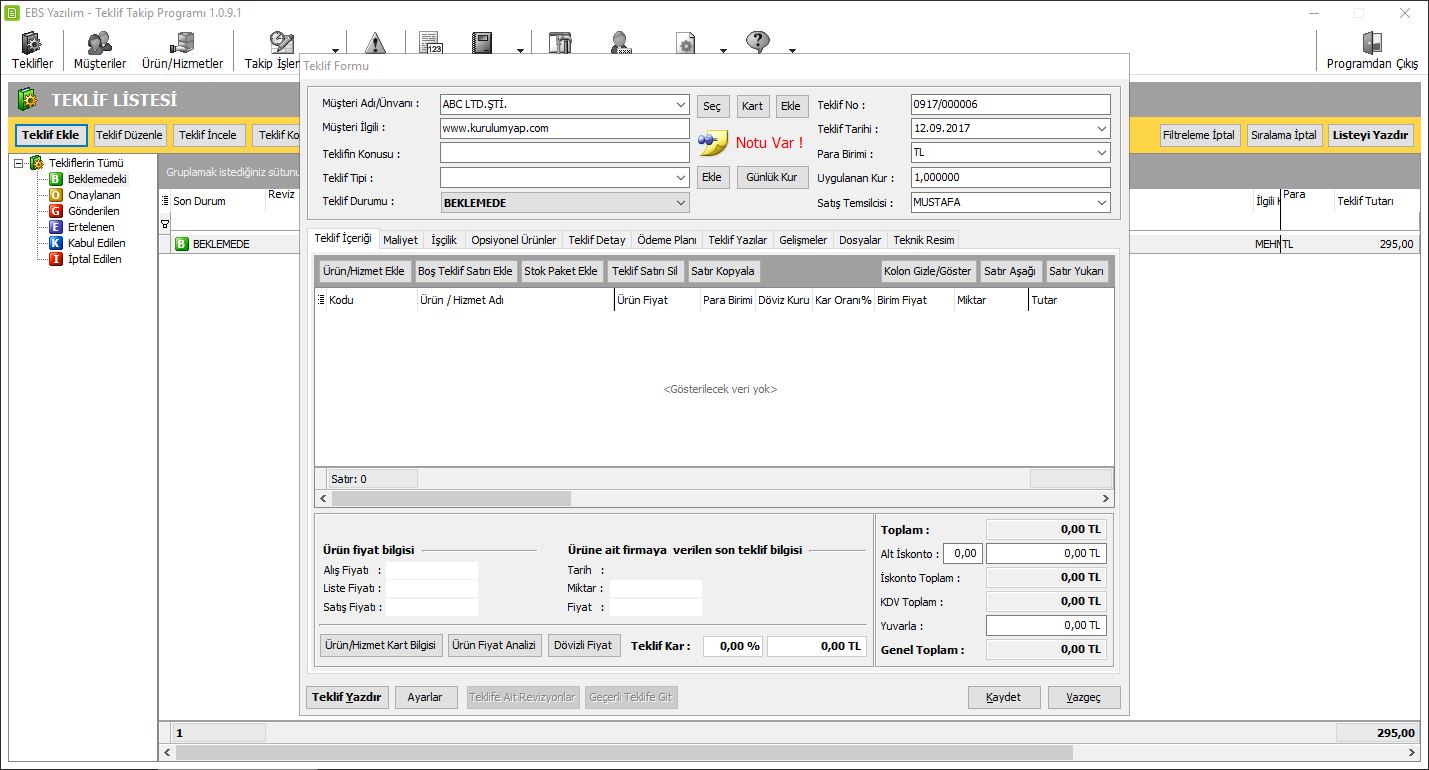Click the Stok Paket Ekle button

(561, 271)
